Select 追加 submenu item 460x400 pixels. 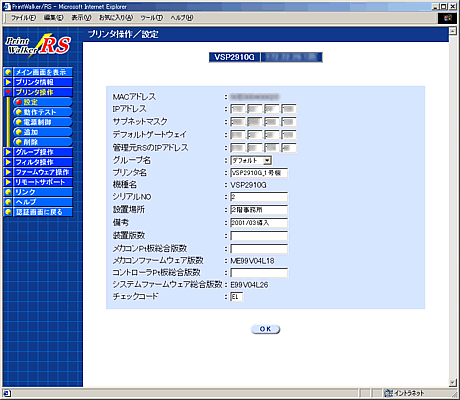(43, 132)
